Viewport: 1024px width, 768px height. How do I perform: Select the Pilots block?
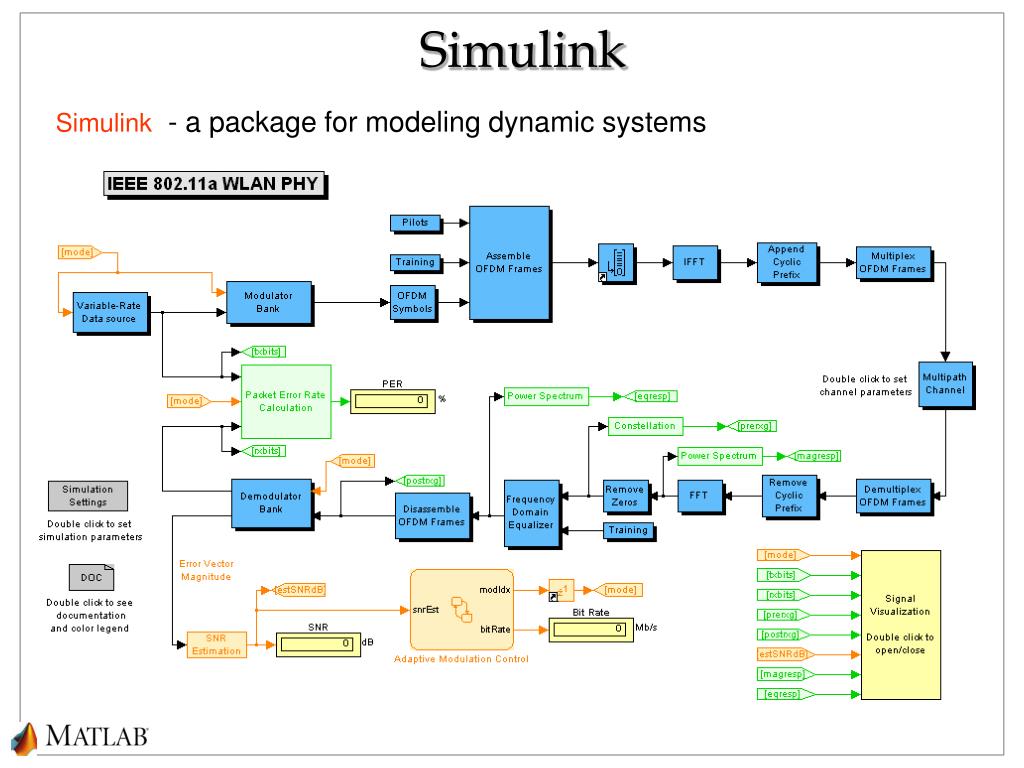tap(415, 223)
